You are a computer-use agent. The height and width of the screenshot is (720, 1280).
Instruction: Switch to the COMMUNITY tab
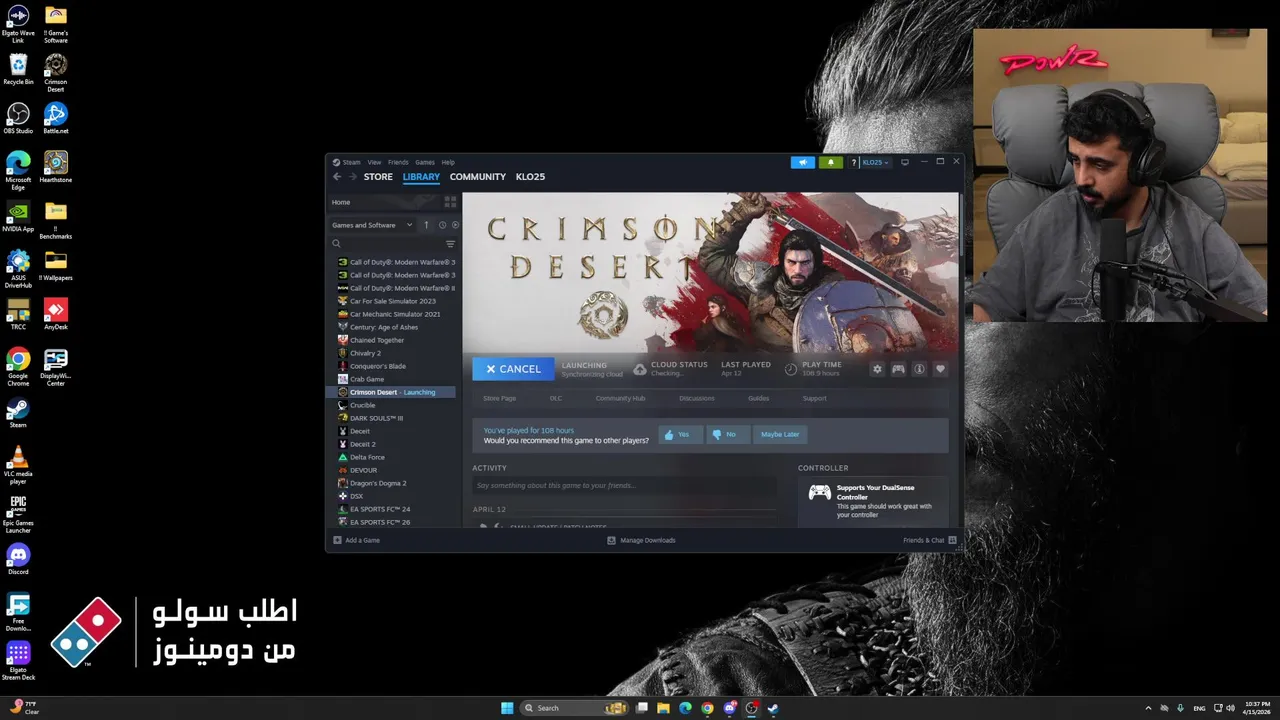[478, 177]
